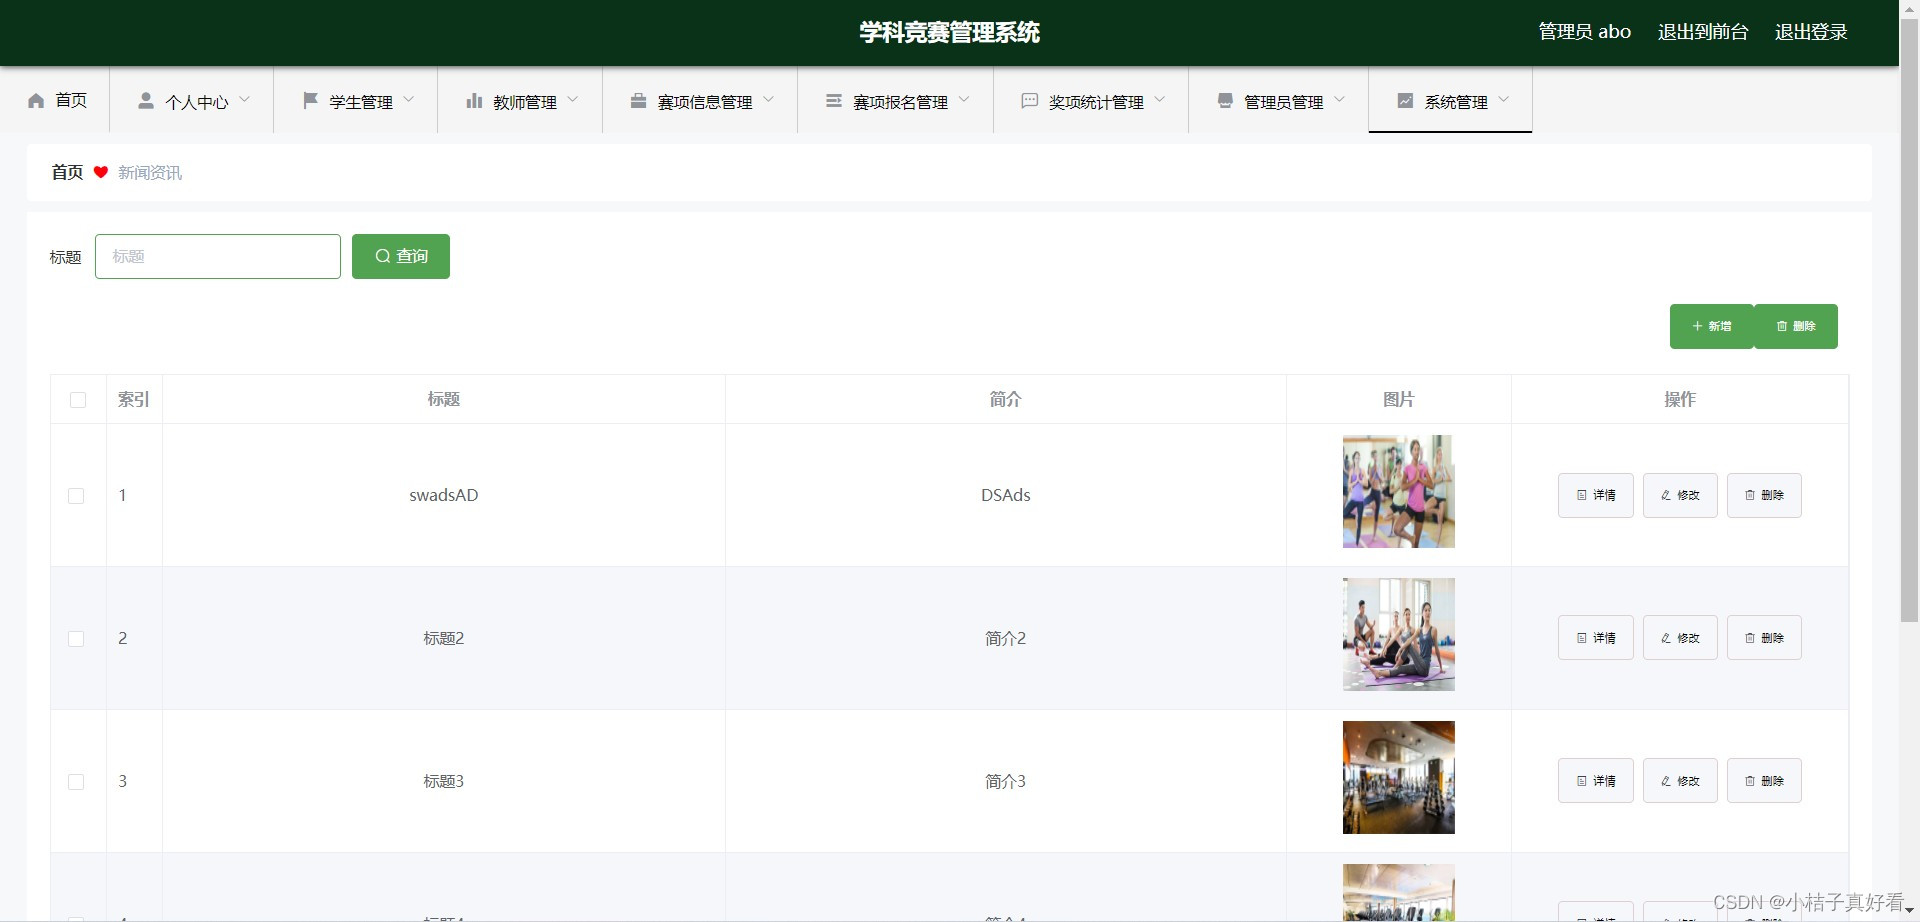Click the trash icon for row 标题2
Image resolution: width=1920 pixels, height=922 pixels.
(1750, 638)
